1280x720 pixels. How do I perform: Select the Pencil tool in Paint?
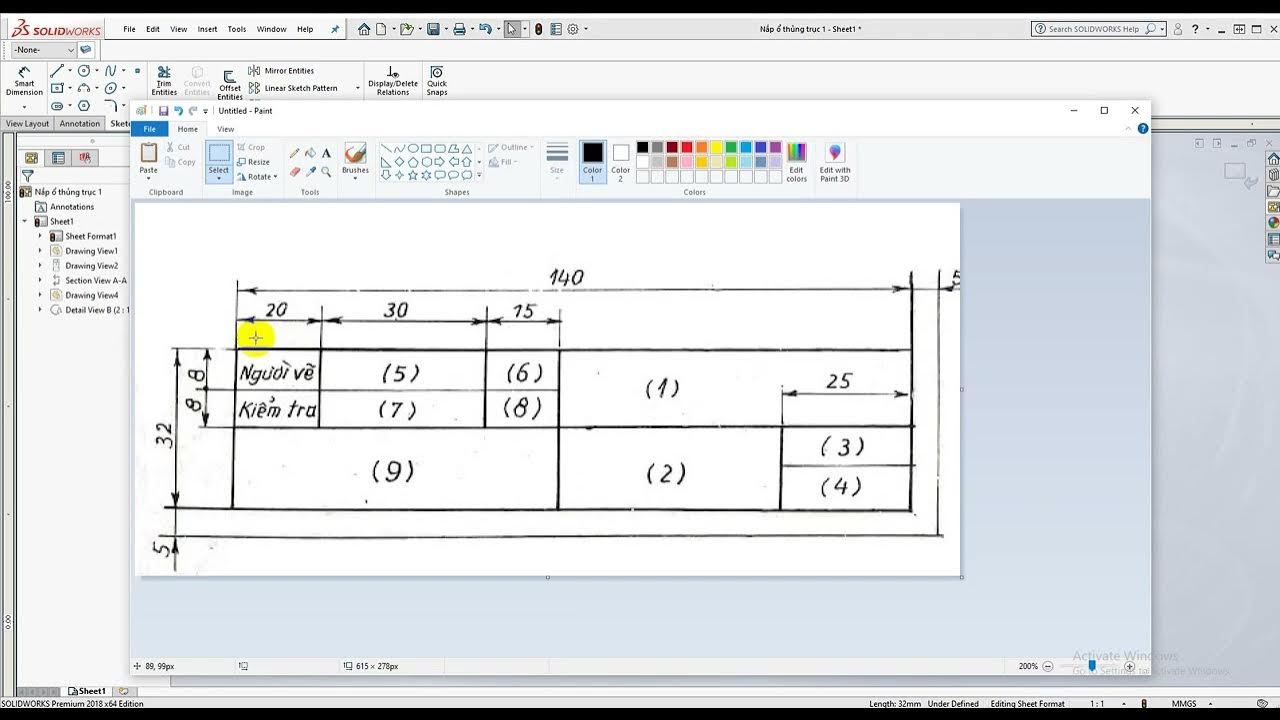point(294,153)
